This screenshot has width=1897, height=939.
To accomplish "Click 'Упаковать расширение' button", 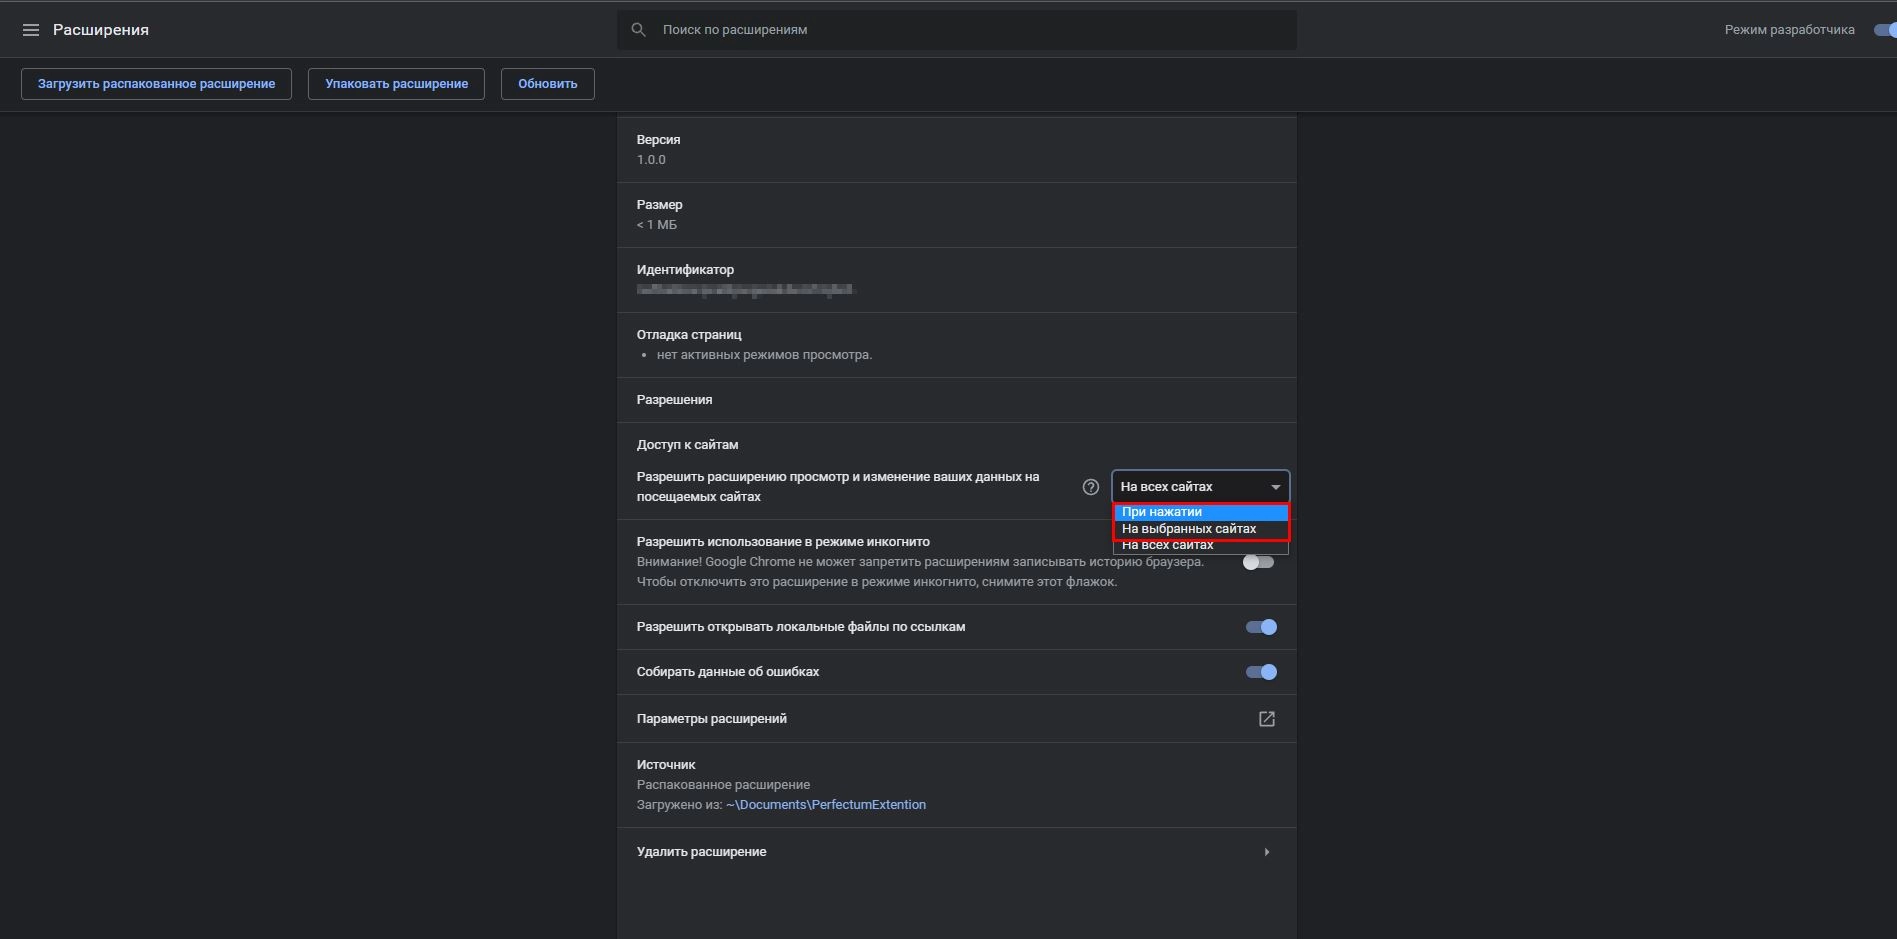I will 396,84.
